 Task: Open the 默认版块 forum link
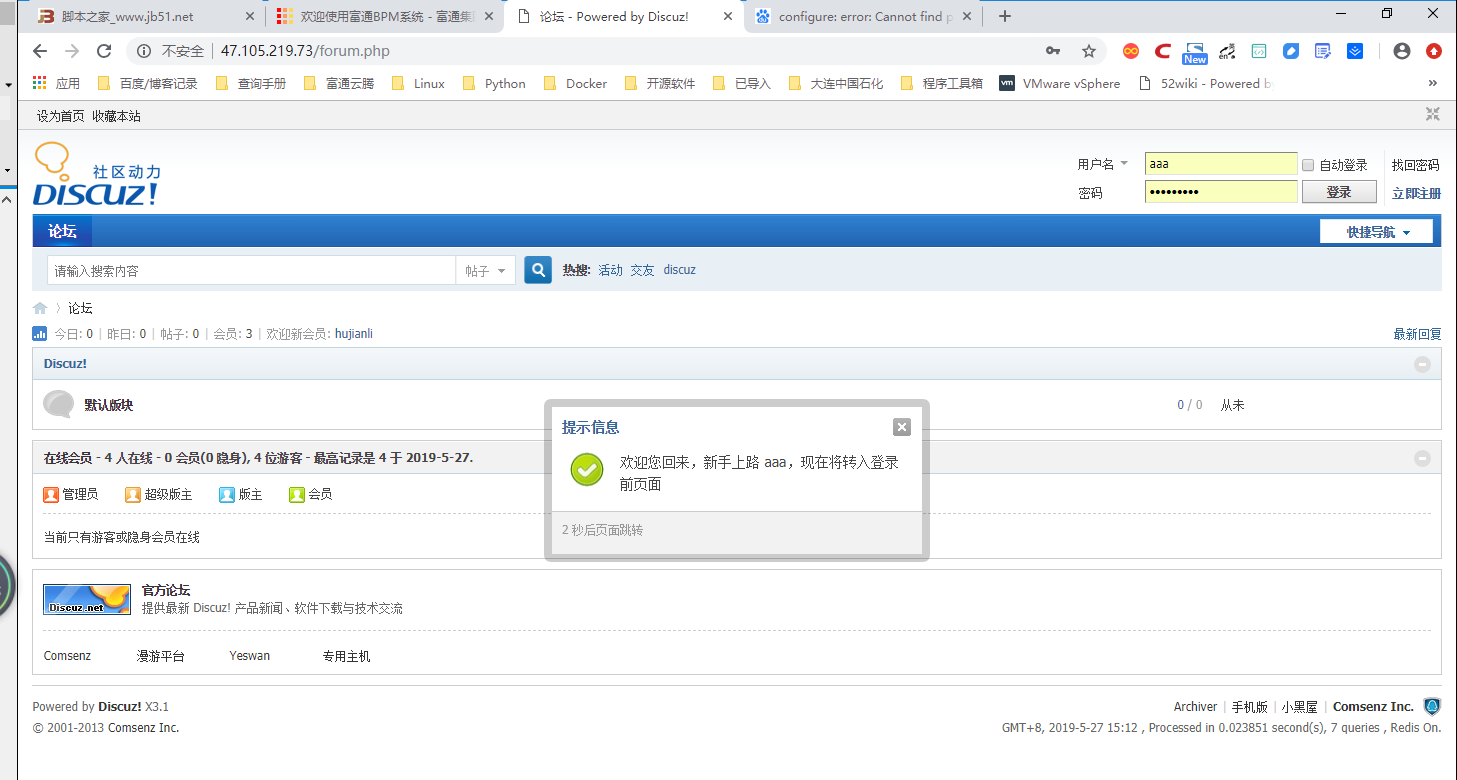(x=108, y=405)
